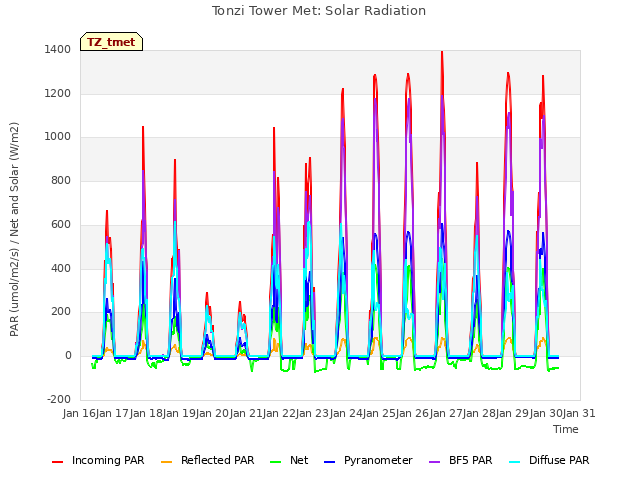Viewport: 640px width, 480px height.
Task: Click the blue Pyranometer legend swatch
Action: 329,462
